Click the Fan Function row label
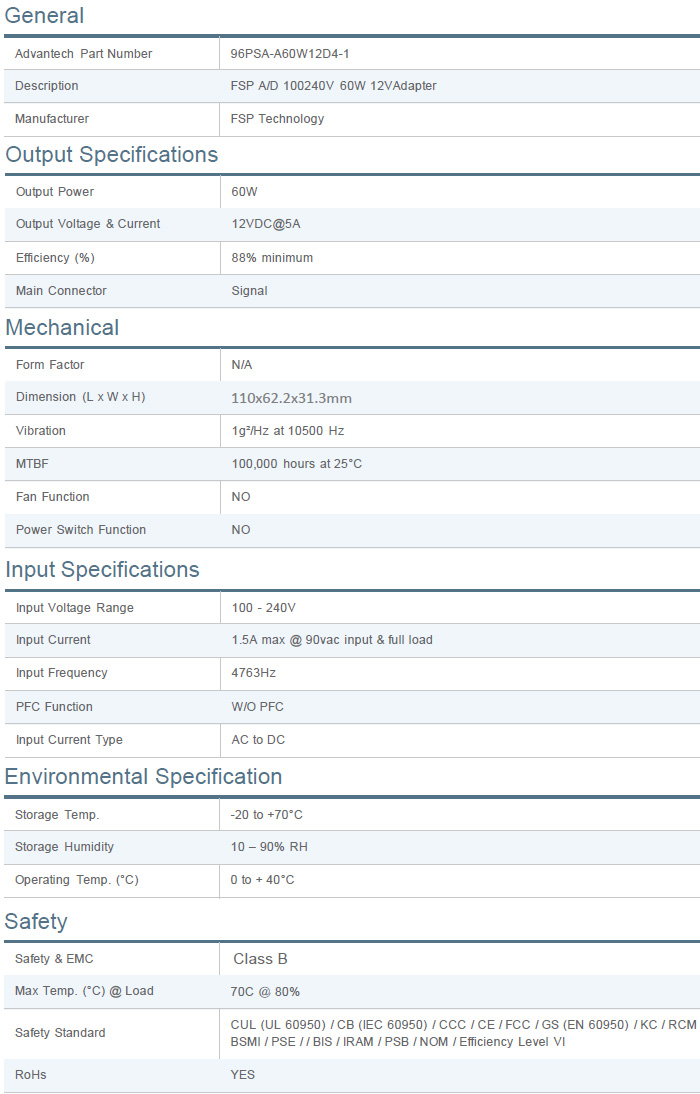The height and width of the screenshot is (1094, 700). click(53, 497)
